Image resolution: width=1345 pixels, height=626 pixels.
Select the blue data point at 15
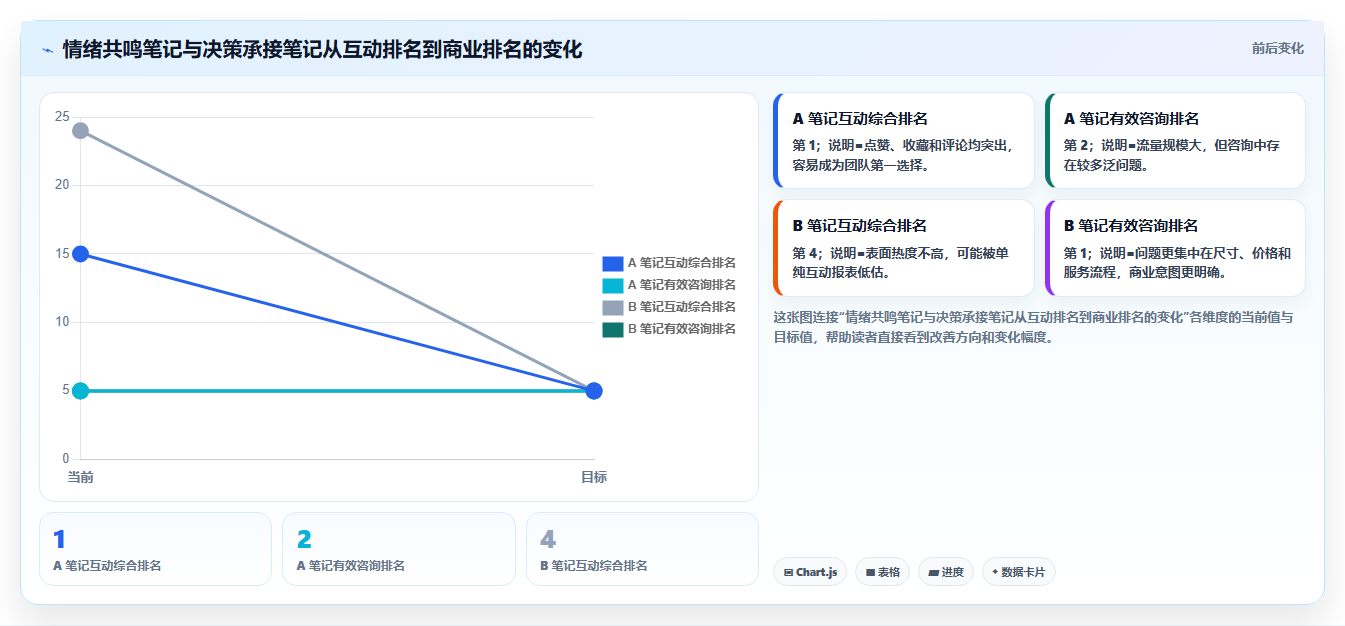point(81,254)
